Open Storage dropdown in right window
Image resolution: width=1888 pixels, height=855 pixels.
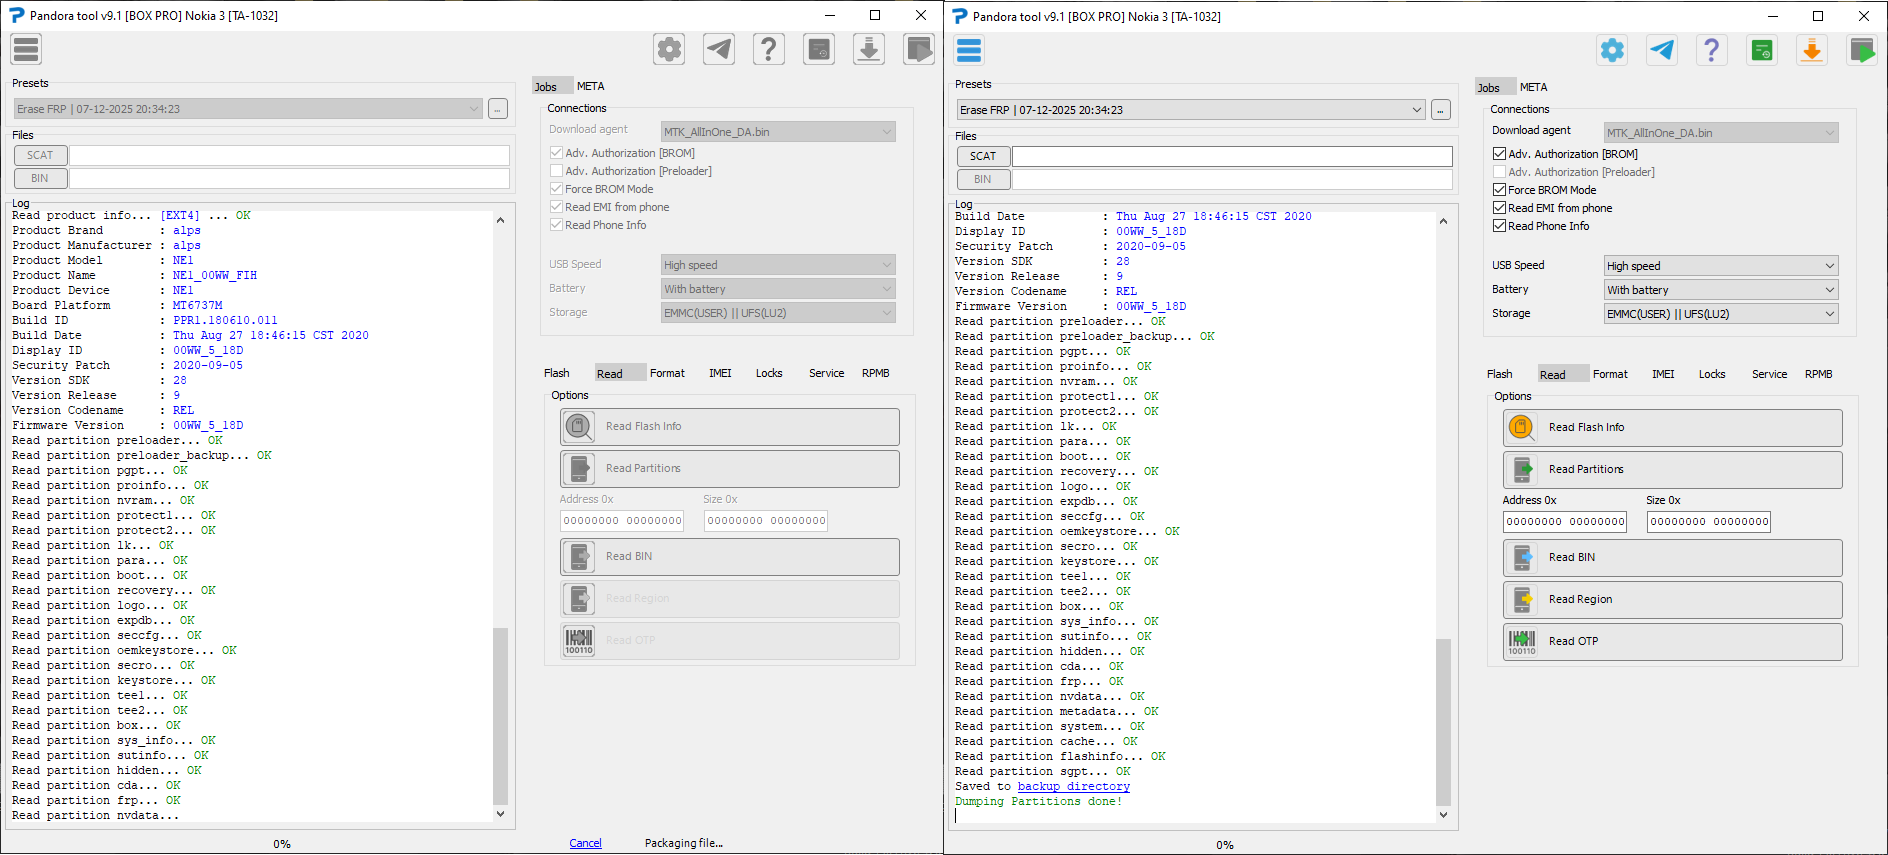coord(1721,314)
